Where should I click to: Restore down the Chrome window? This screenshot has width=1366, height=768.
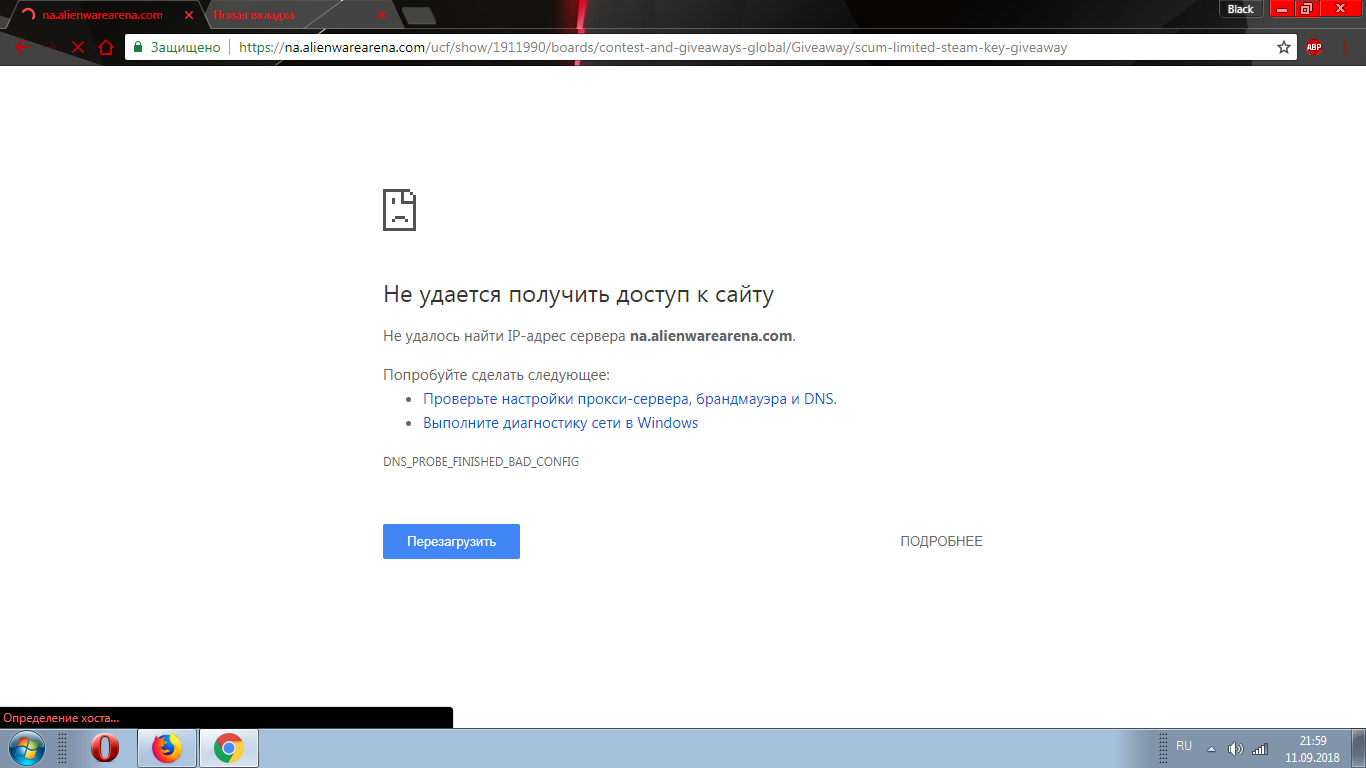(x=1306, y=9)
